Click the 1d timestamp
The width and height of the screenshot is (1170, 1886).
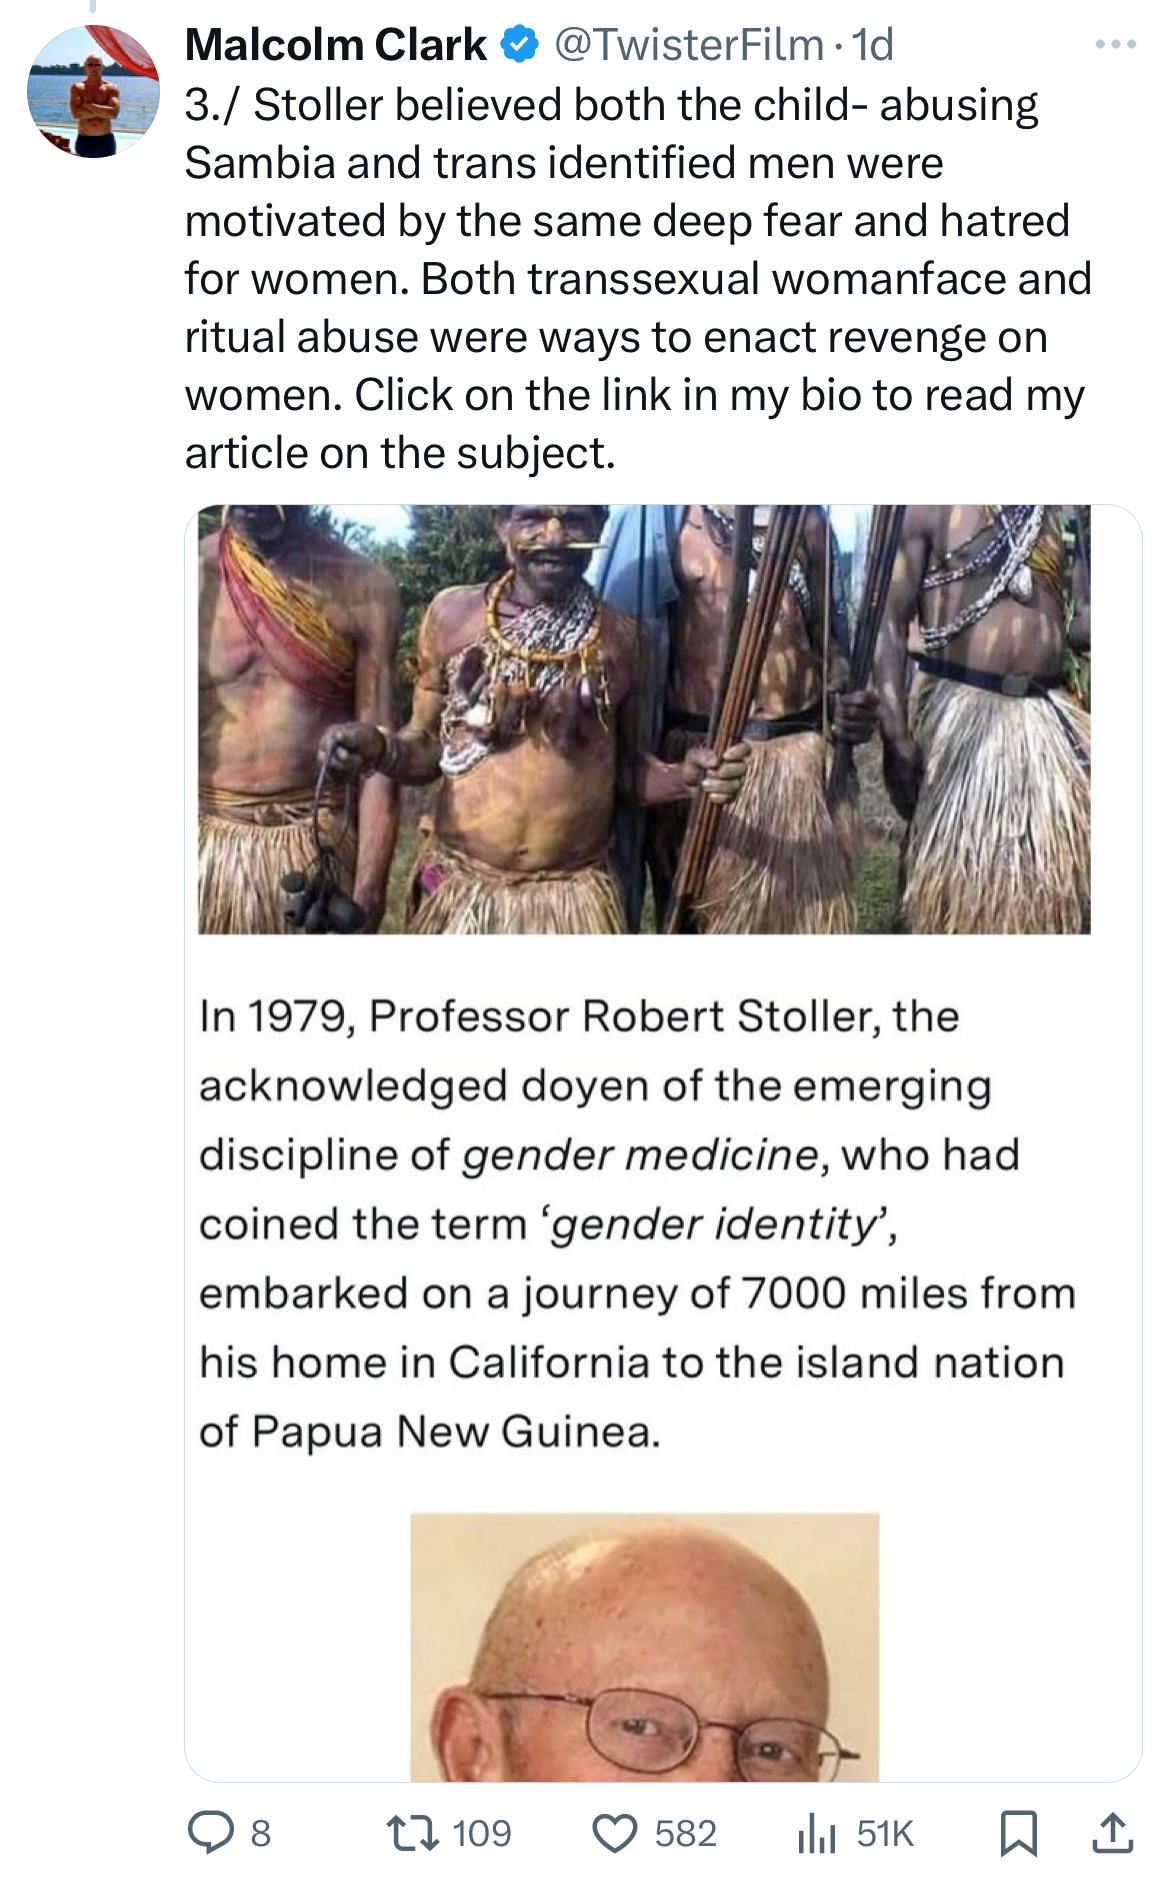pos(872,45)
